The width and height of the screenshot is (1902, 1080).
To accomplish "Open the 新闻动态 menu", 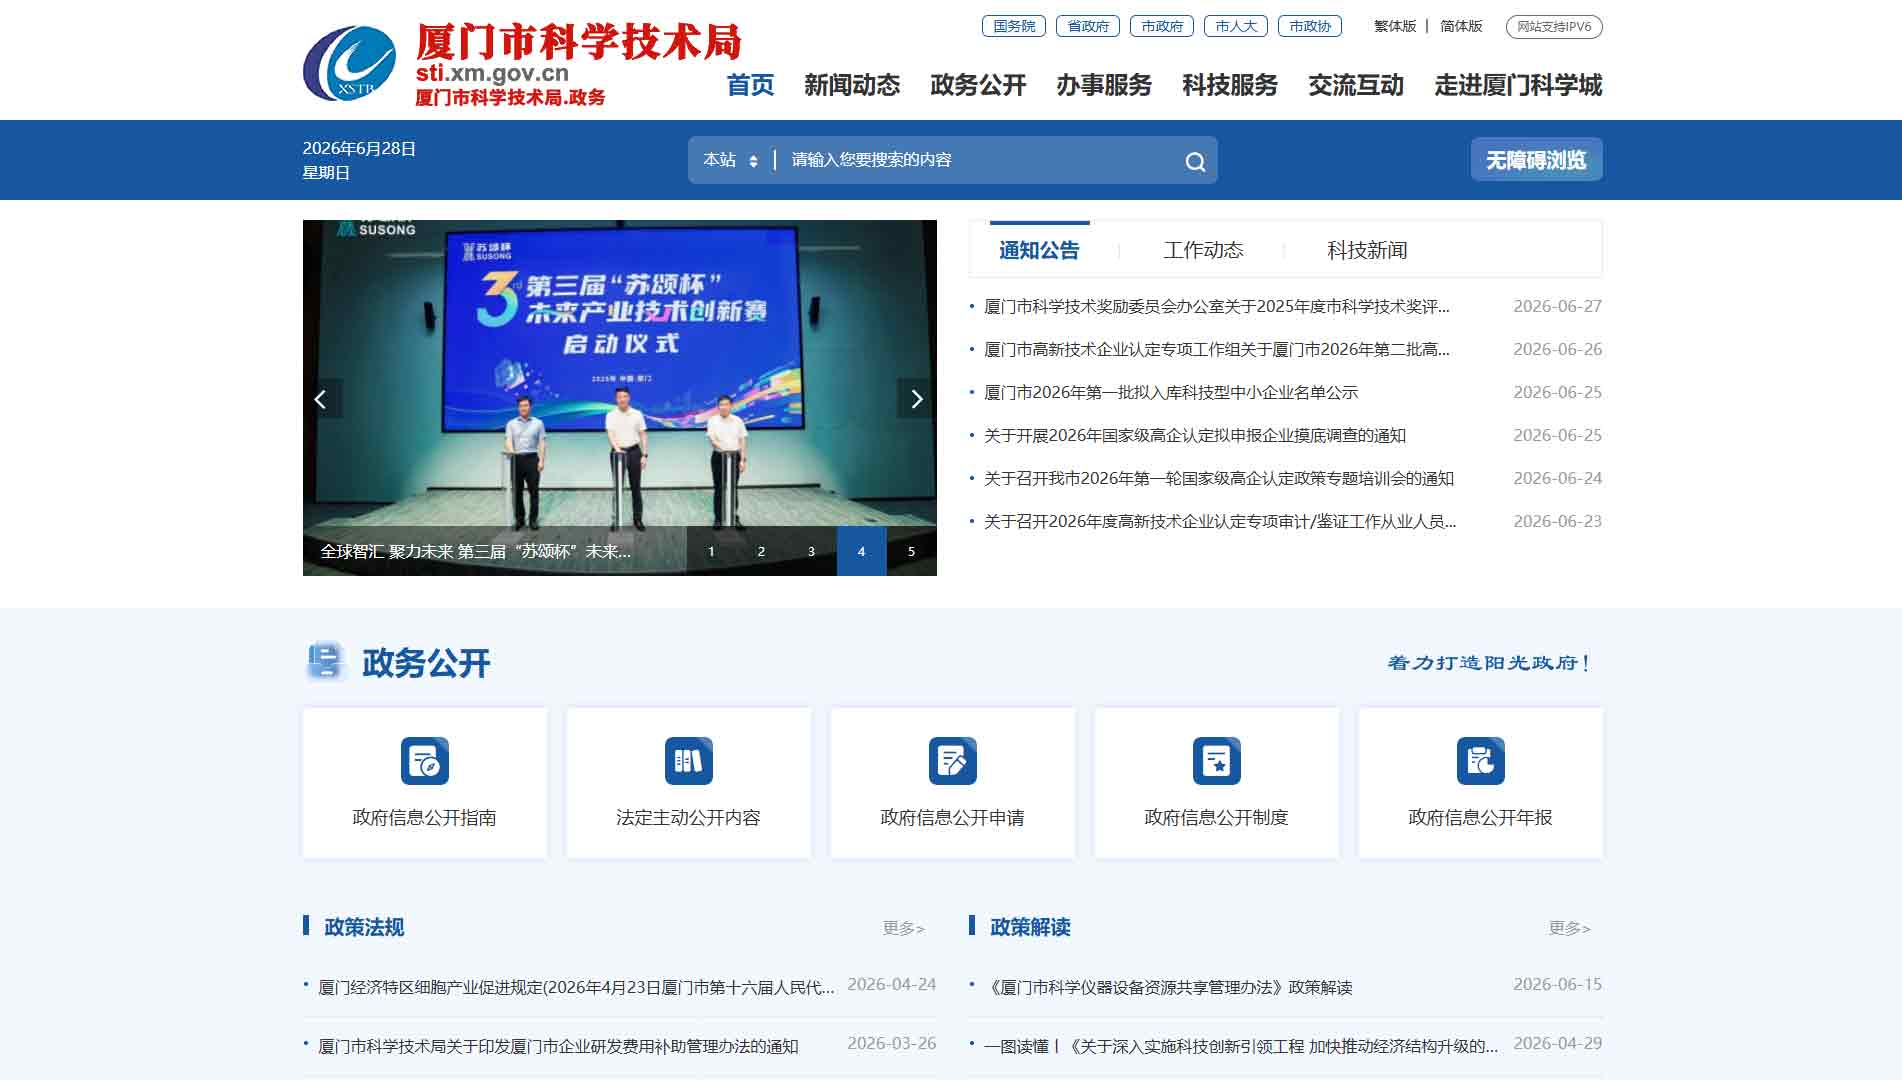I will [x=852, y=85].
